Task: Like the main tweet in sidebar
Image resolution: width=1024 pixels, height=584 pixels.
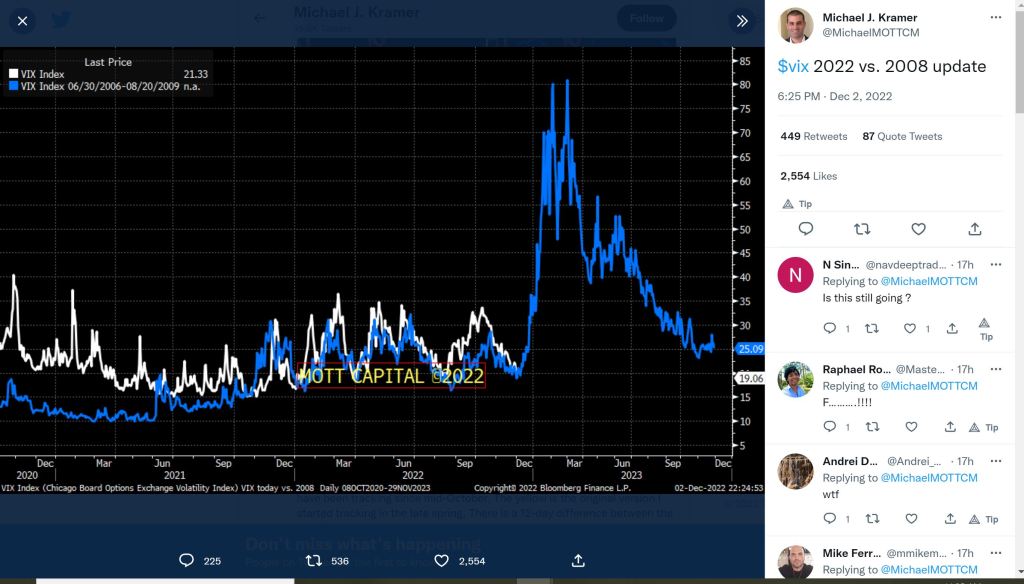Action: point(918,229)
